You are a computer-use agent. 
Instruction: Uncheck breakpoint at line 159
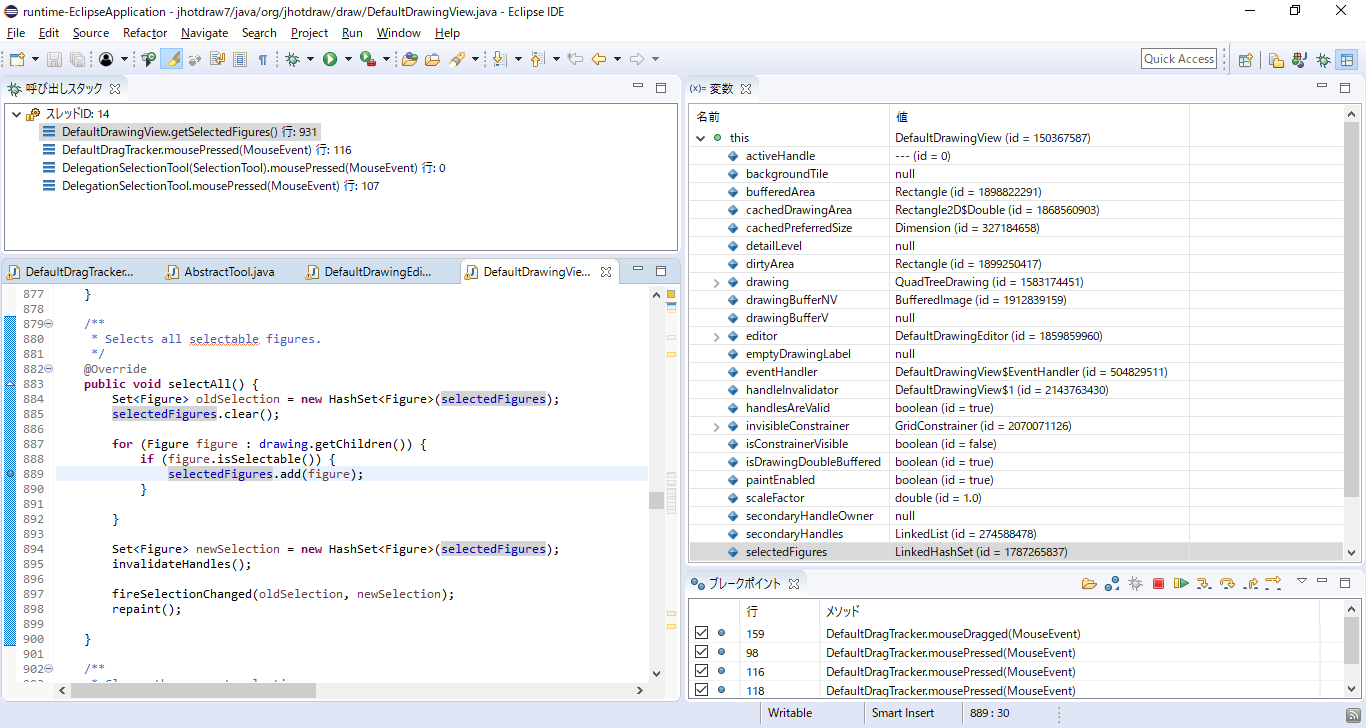pos(701,633)
